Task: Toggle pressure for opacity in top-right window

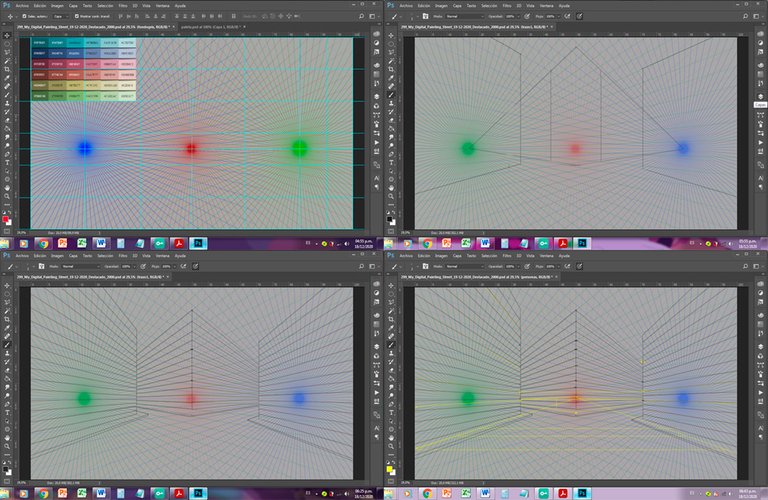Action: (527, 16)
